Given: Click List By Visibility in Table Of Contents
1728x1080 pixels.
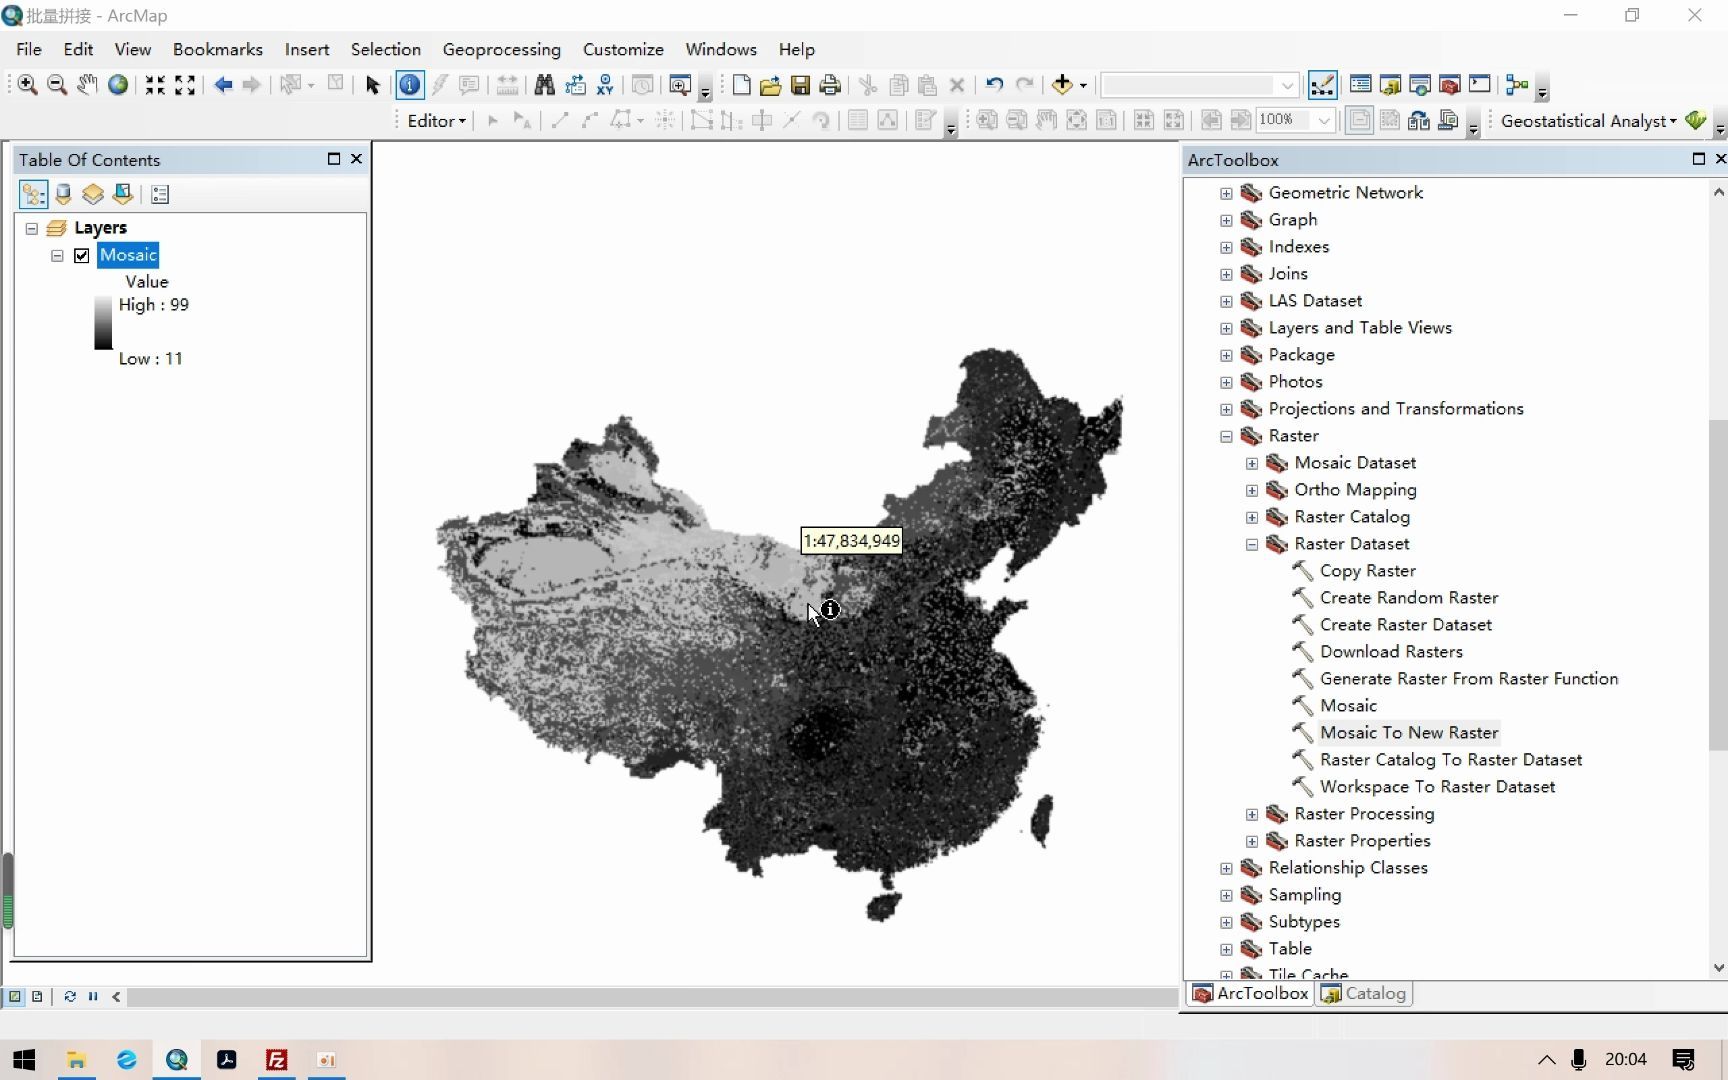Looking at the screenshot, I should pos(92,194).
